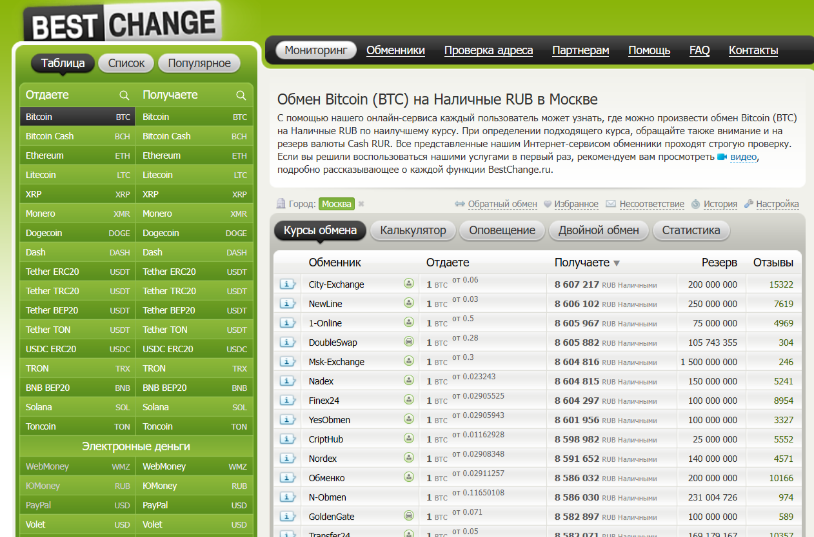Click the status badge icon beside Nadex
The image size is (814, 537).
click(x=409, y=380)
